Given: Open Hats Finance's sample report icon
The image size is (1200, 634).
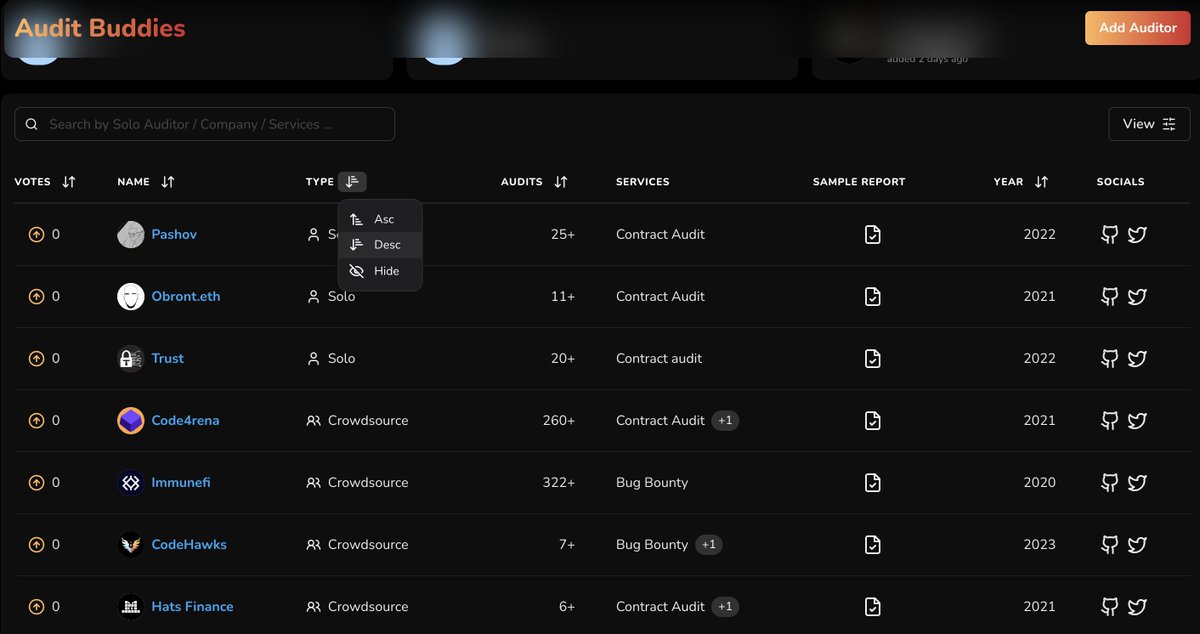Looking at the screenshot, I should coord(873,607).
